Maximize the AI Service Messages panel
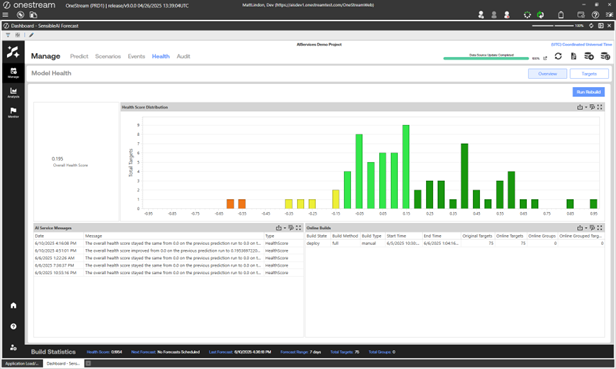 point(299,228)
